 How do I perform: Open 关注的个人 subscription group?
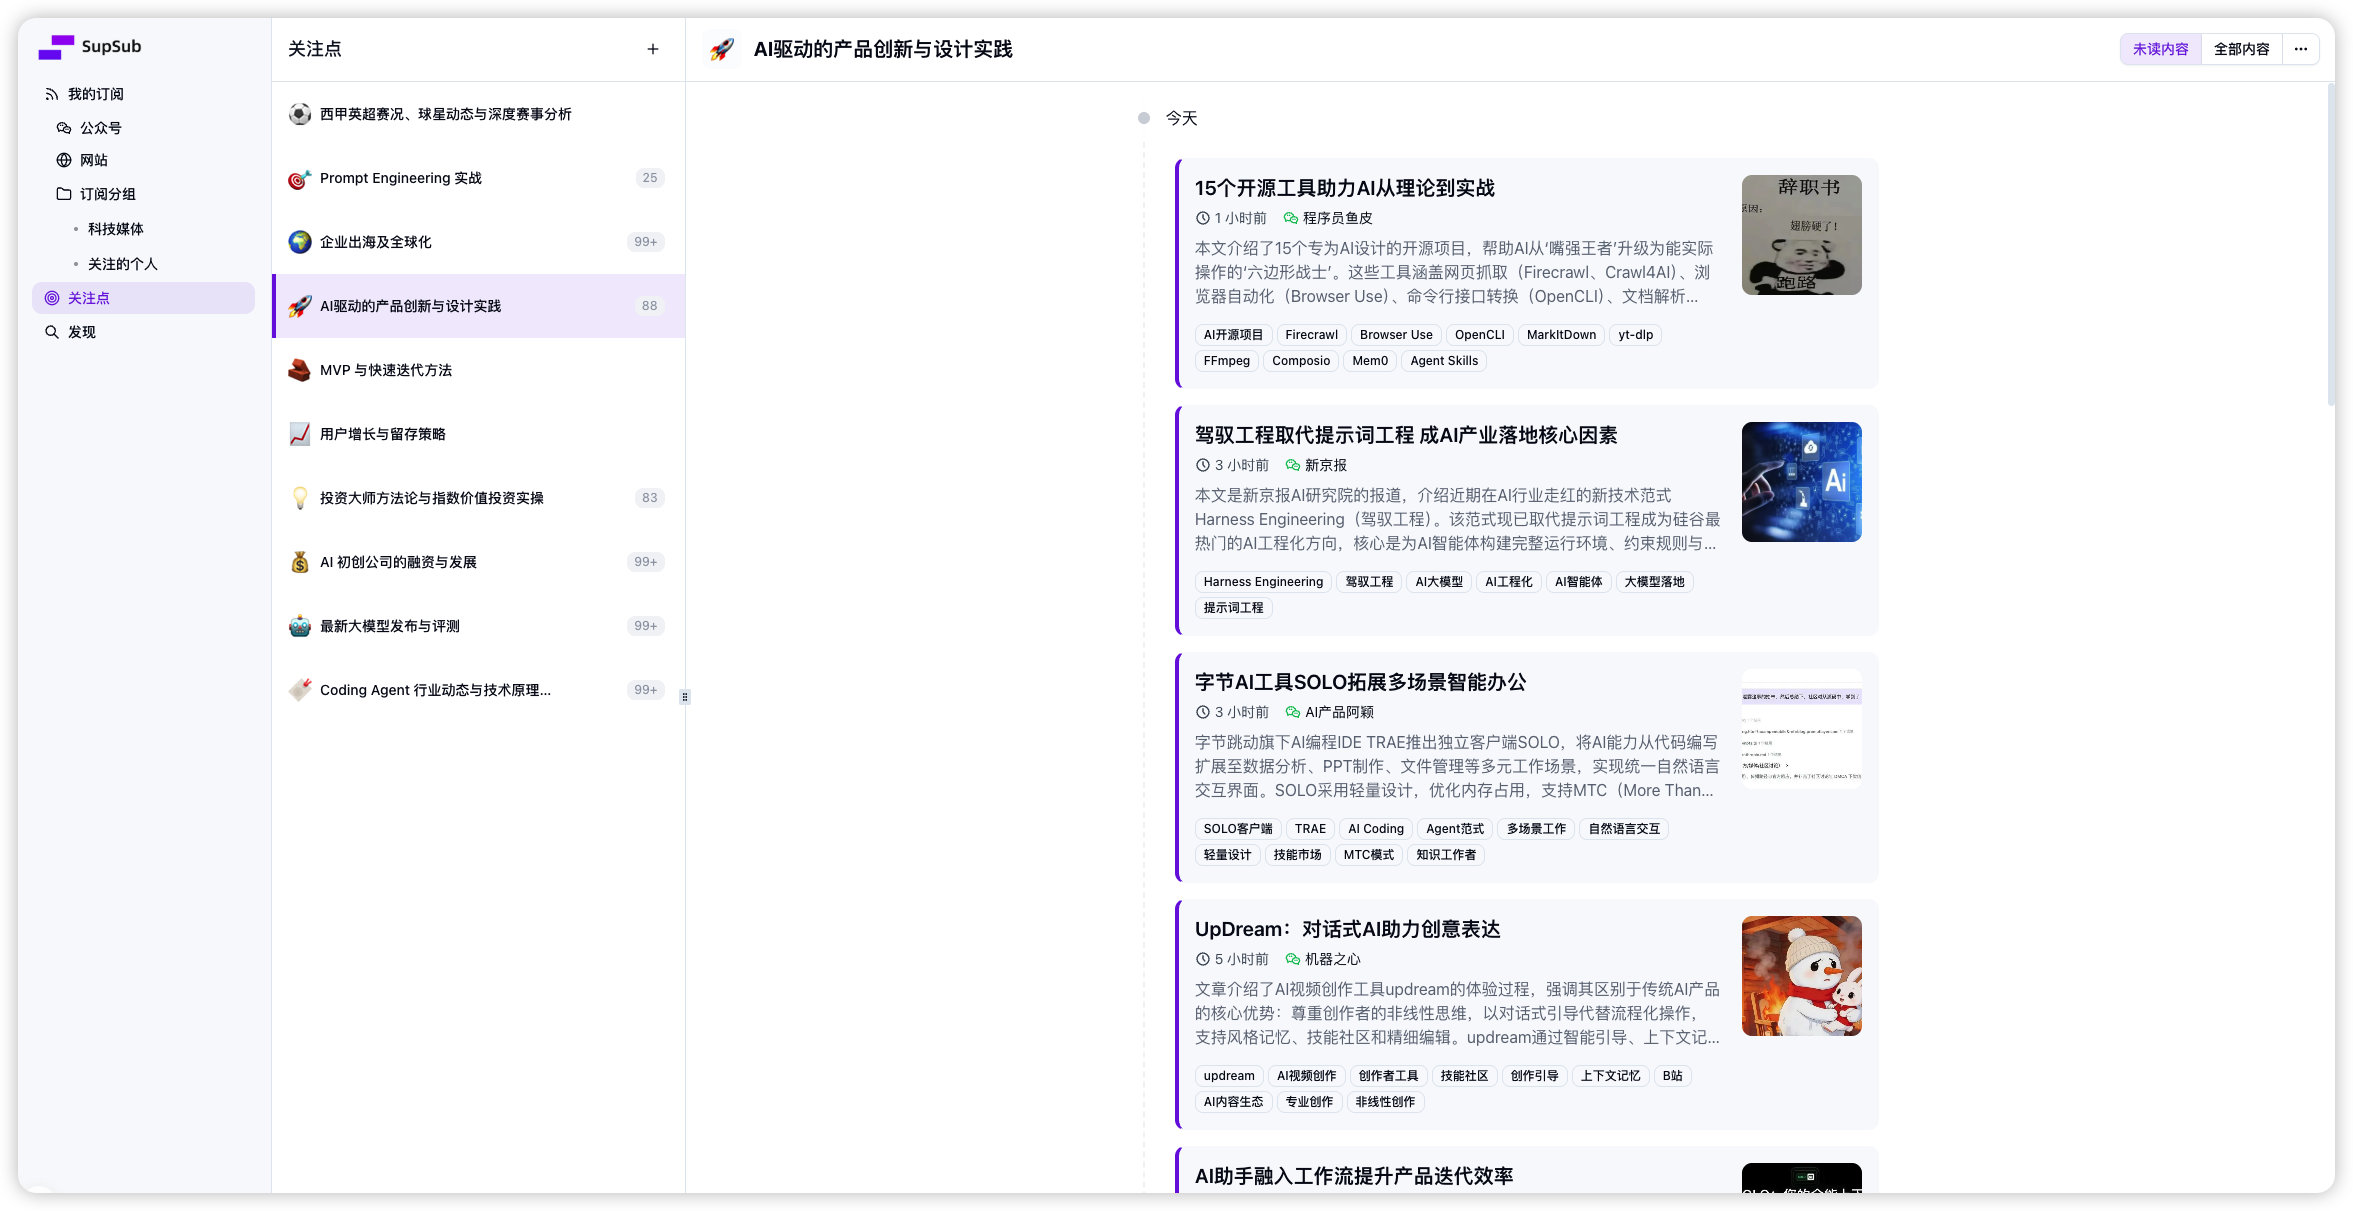123,264
